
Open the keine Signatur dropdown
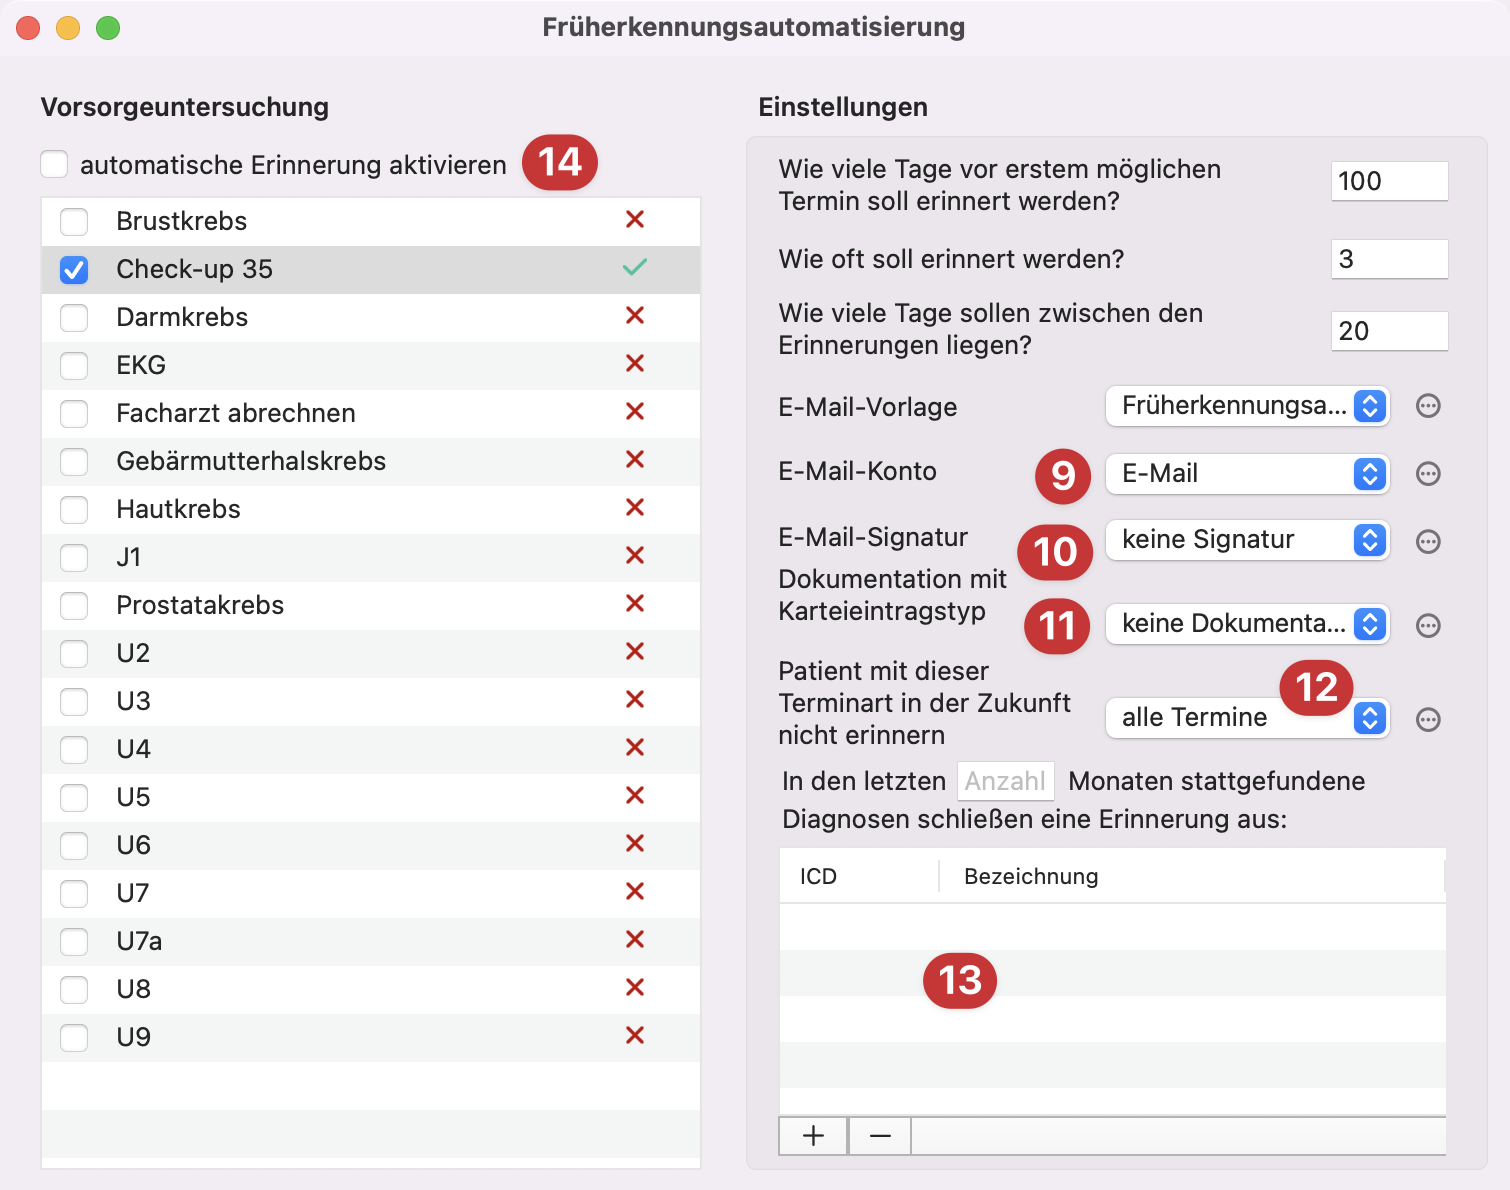point(1247,540)
